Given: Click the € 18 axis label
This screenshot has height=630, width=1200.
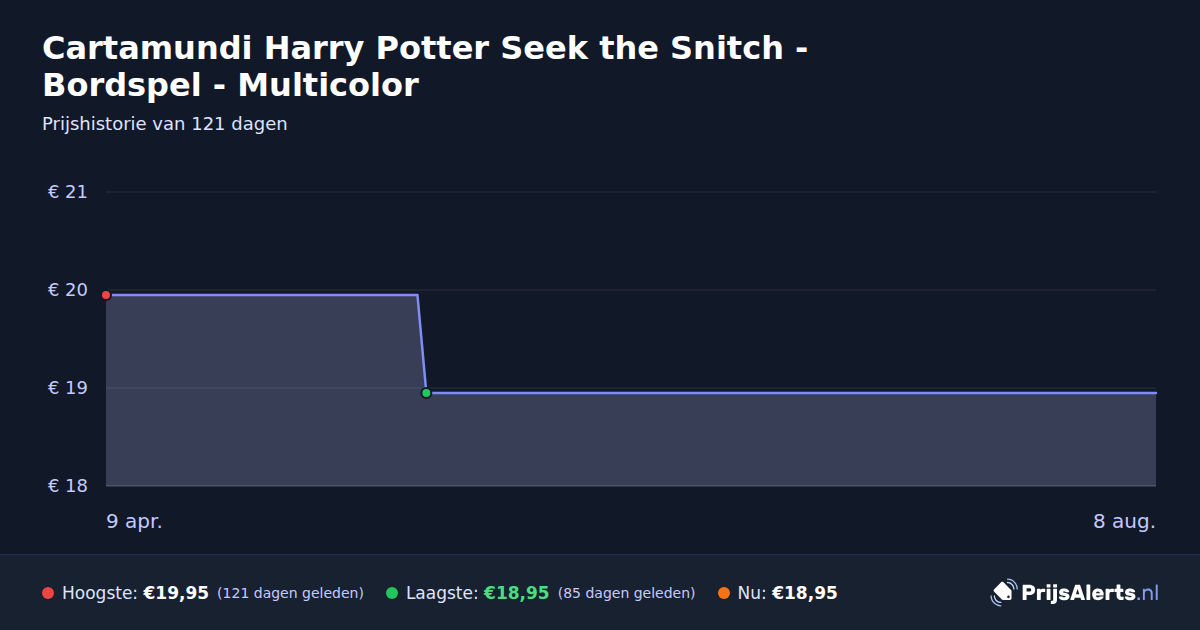Looking at the screenshot, I should point(67,486).
